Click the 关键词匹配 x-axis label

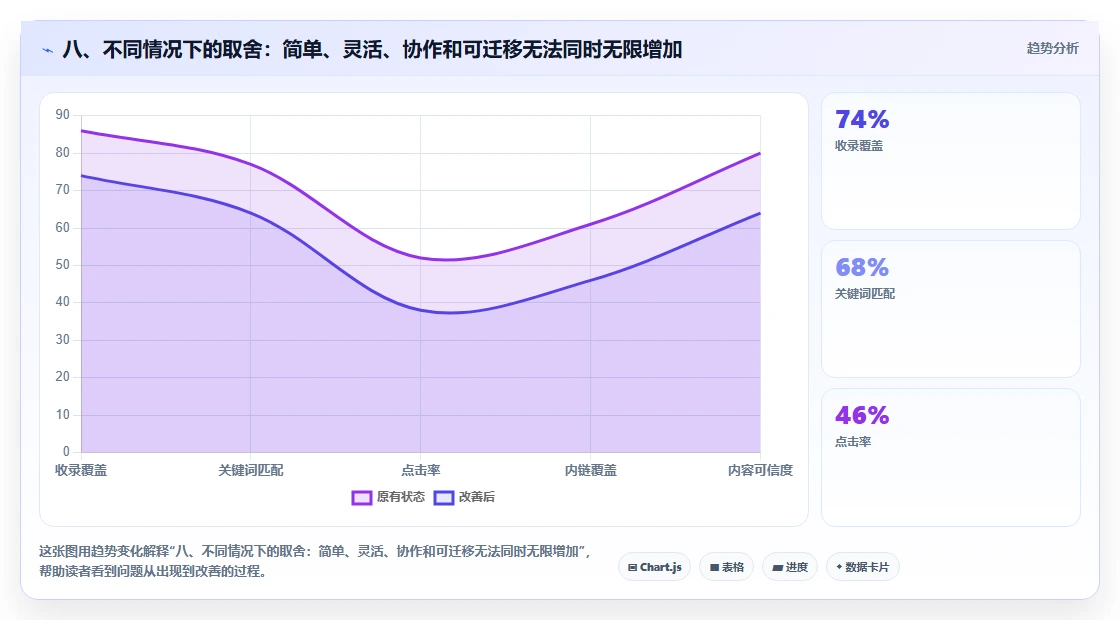tap(251, 470)
